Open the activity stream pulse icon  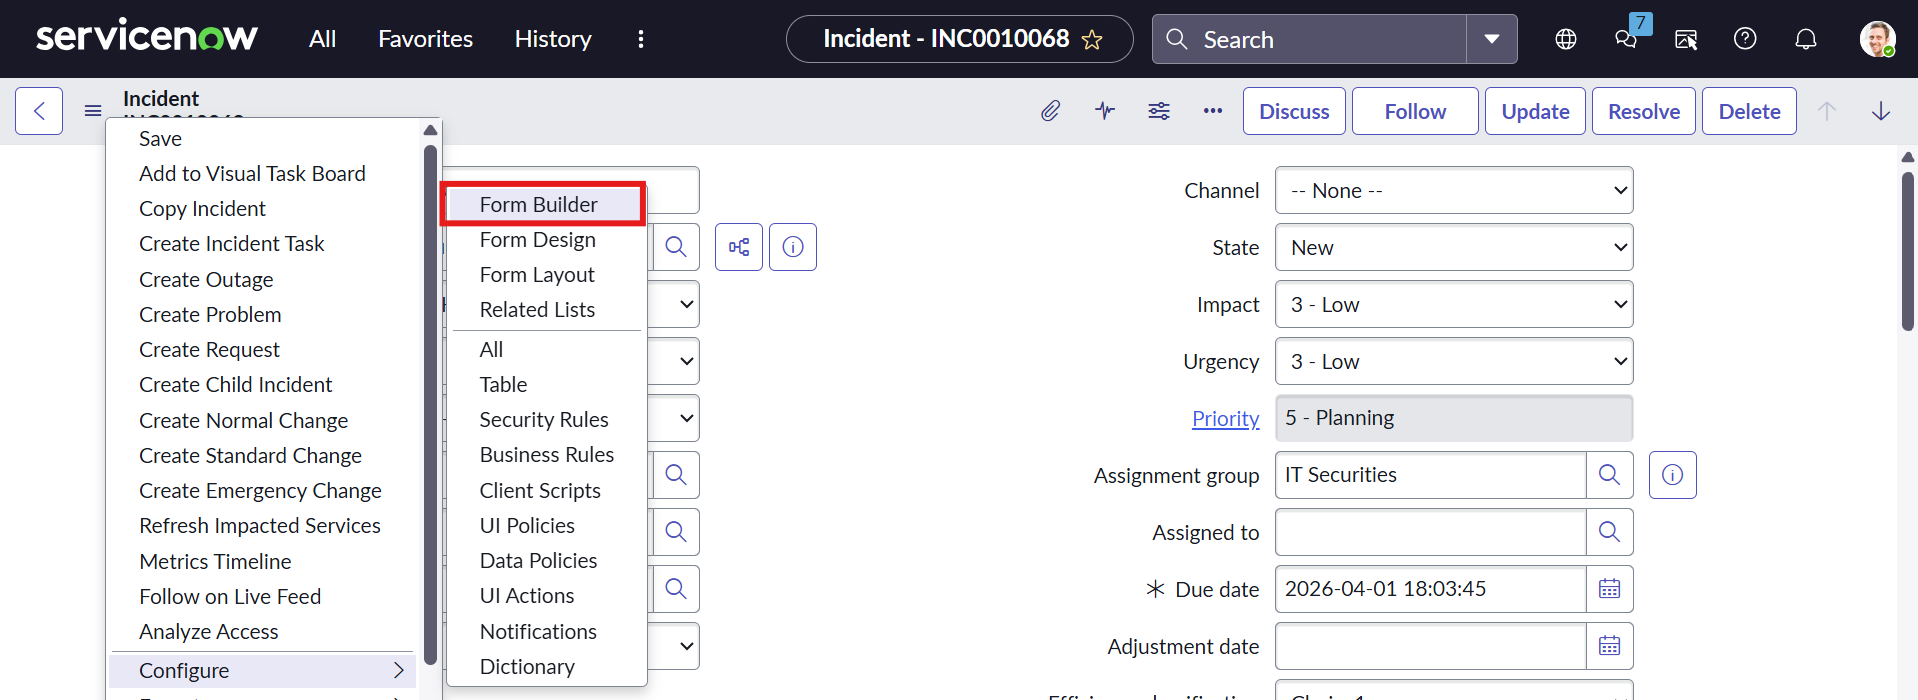click(1104, 111)
